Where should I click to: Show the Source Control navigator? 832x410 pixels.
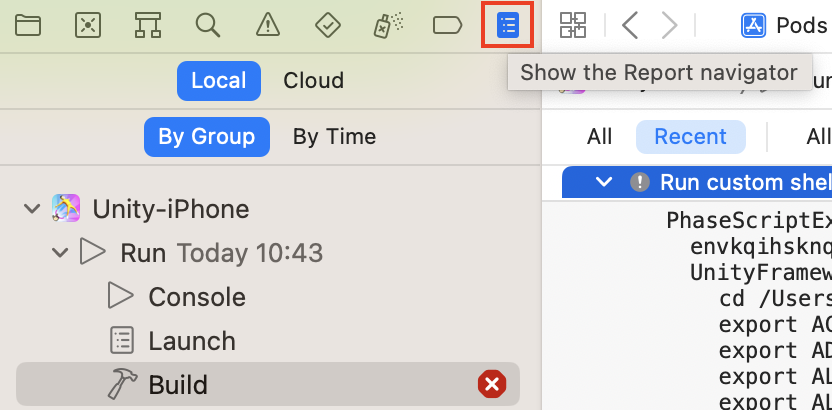click(x=88, y=25)
